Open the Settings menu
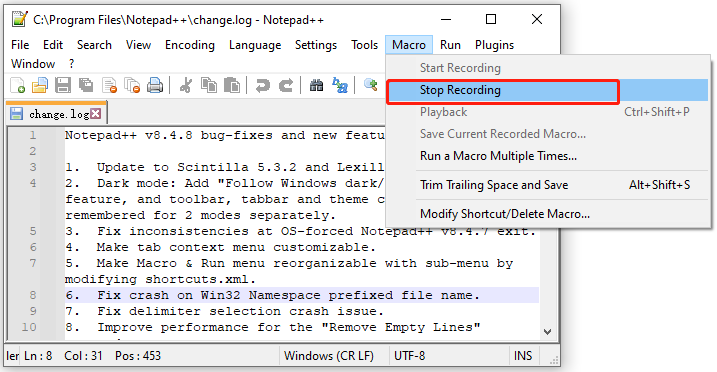 tap(316, 45)
